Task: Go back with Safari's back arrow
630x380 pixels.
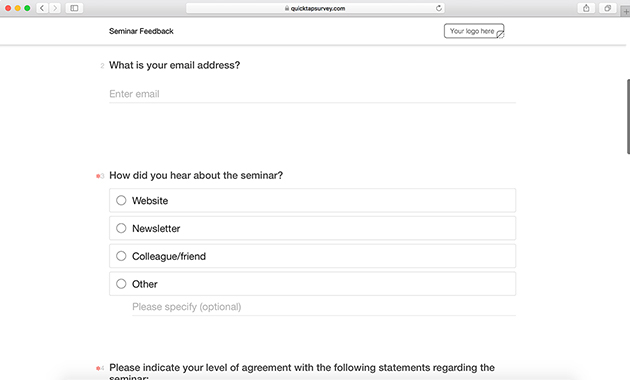Action: pyautogui.click(x=42, y=8)
